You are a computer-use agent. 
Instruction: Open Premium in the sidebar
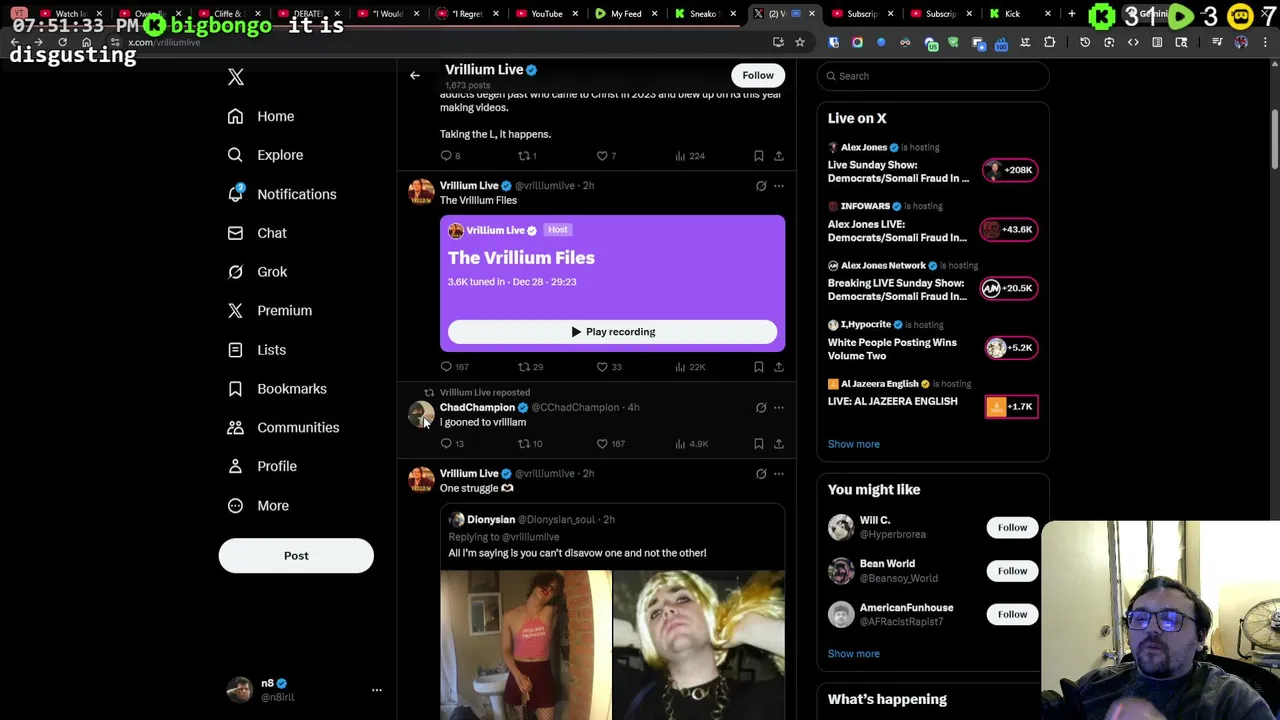point(270,311)
